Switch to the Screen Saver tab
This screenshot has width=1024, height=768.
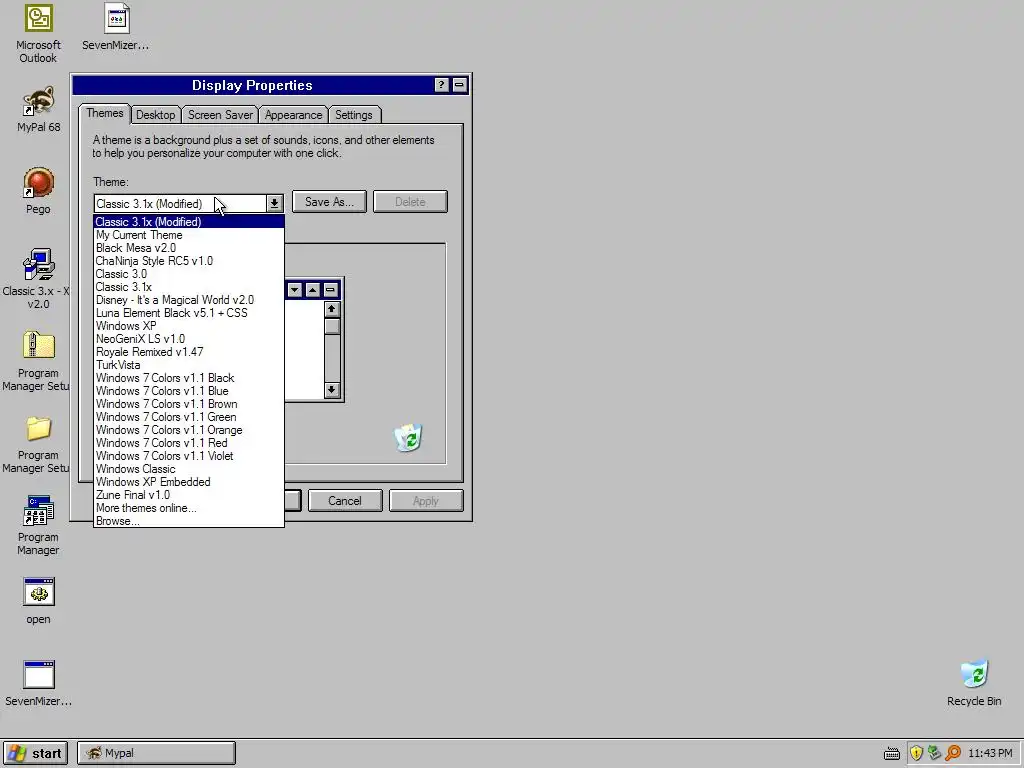[220, 115]
